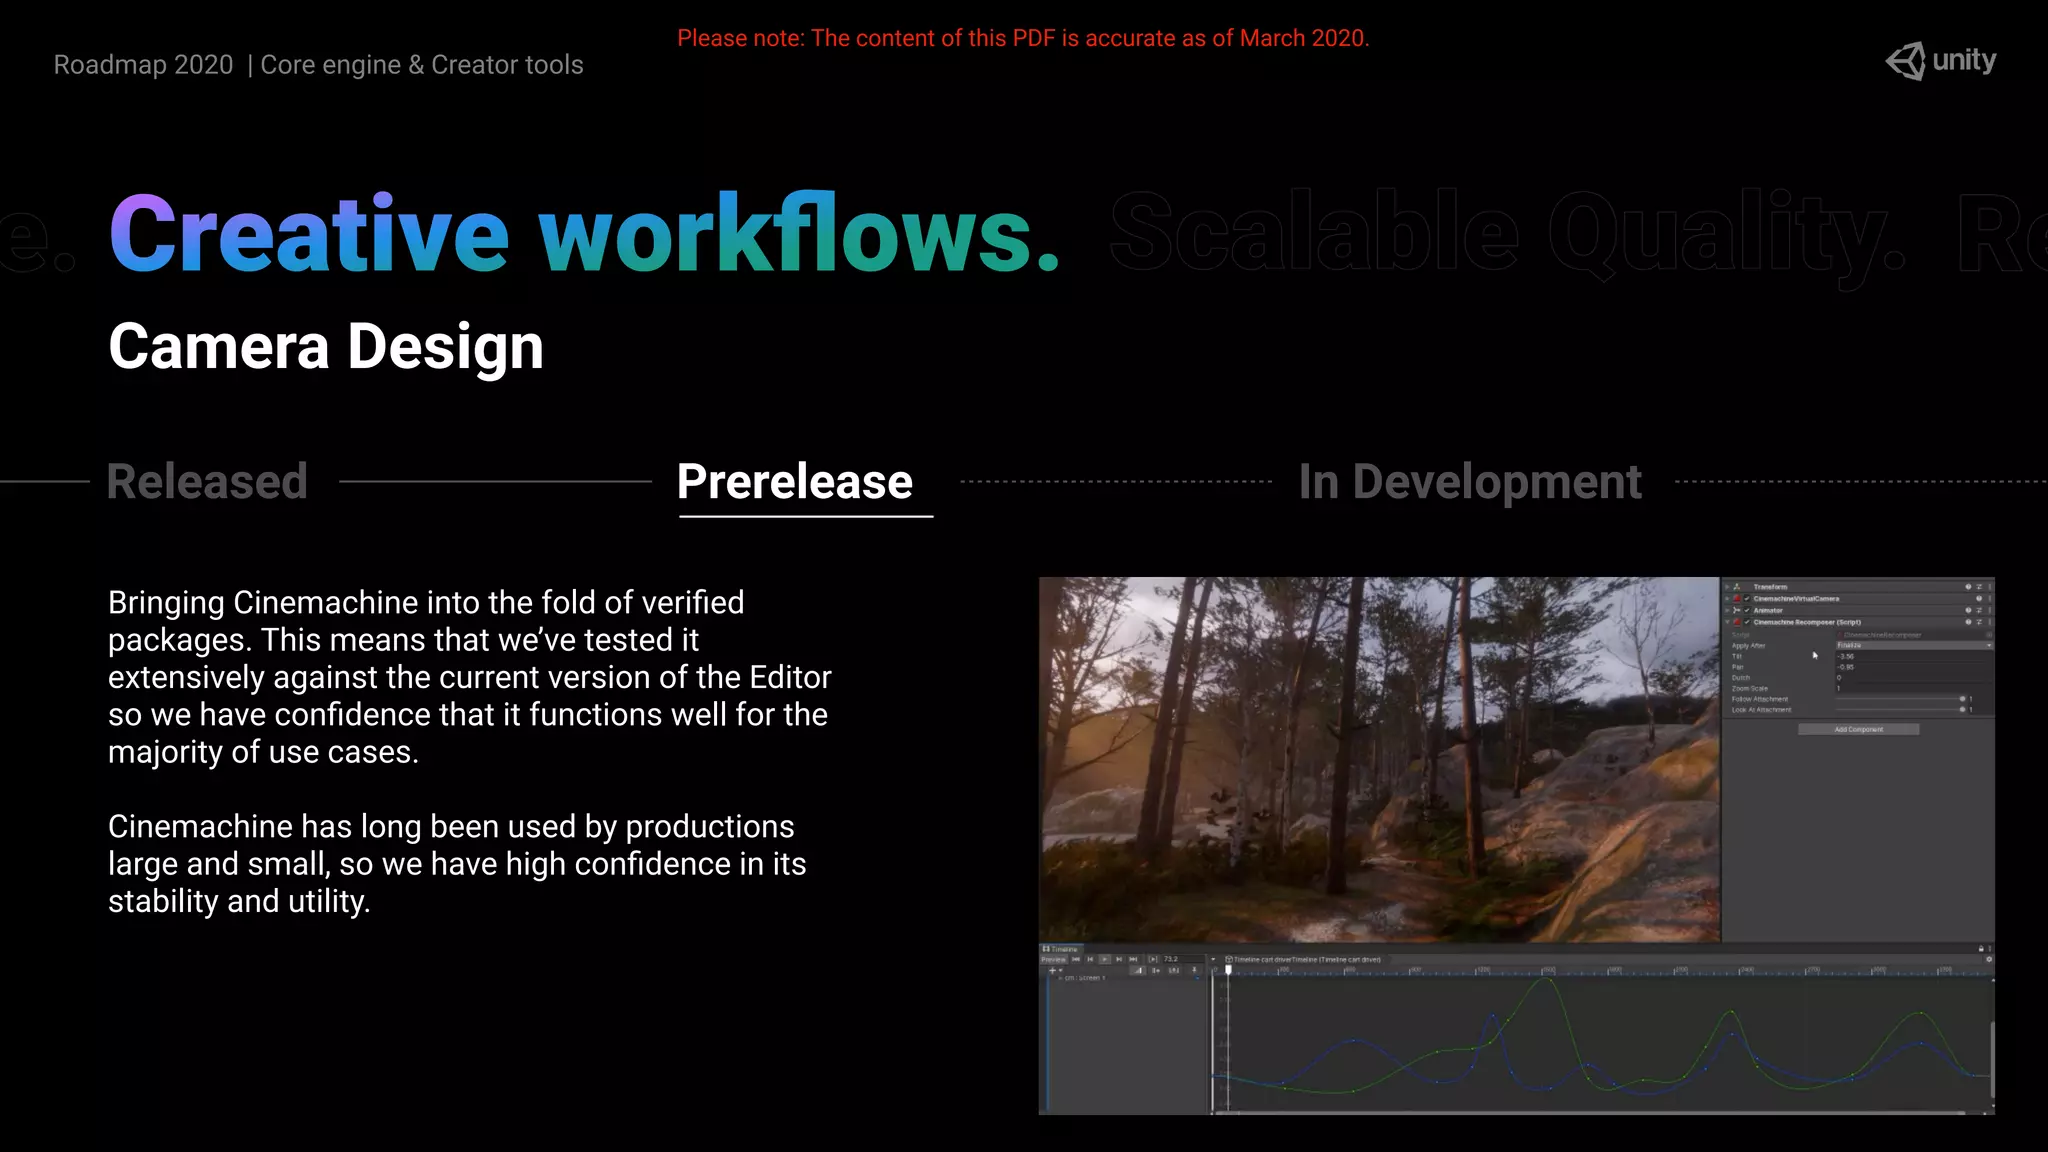Open the Transform component options menu
This screenshot has height=1152, width=2048.
click(x=1990, y=587)
